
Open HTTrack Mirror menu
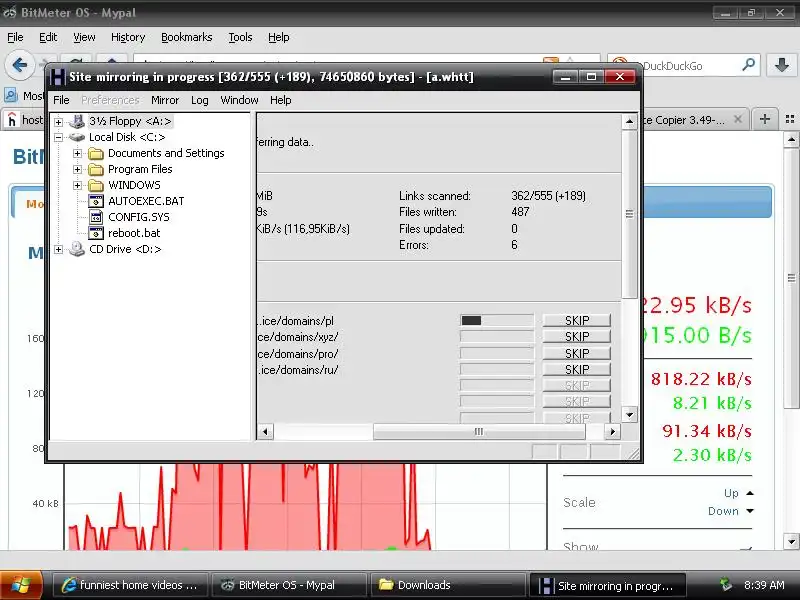pyautogui.click(x=165, y=100)
